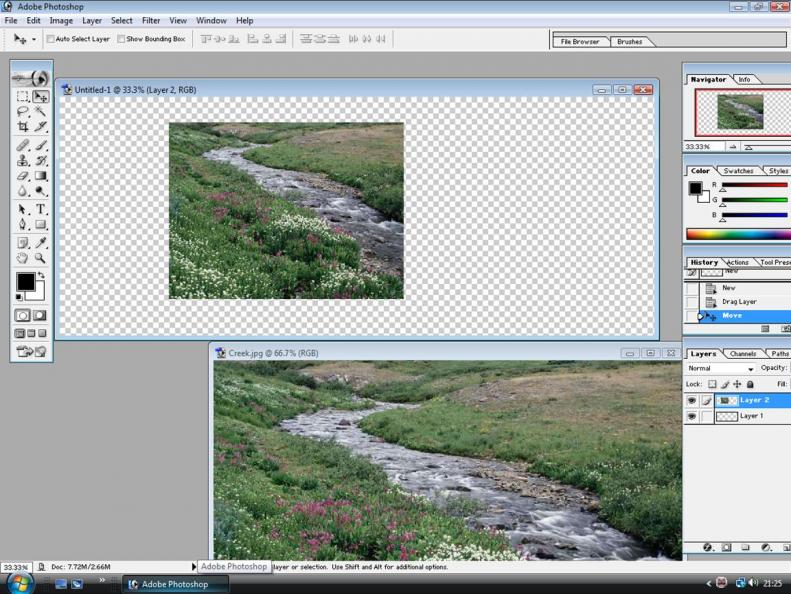791x594 pixels.
Task: Select the Crop tool
Action: (23, 126)
